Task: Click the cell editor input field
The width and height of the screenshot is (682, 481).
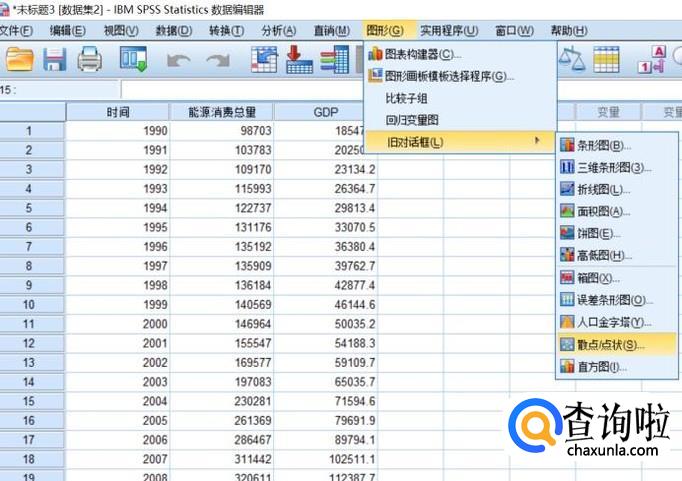Action: coord(243,90)
